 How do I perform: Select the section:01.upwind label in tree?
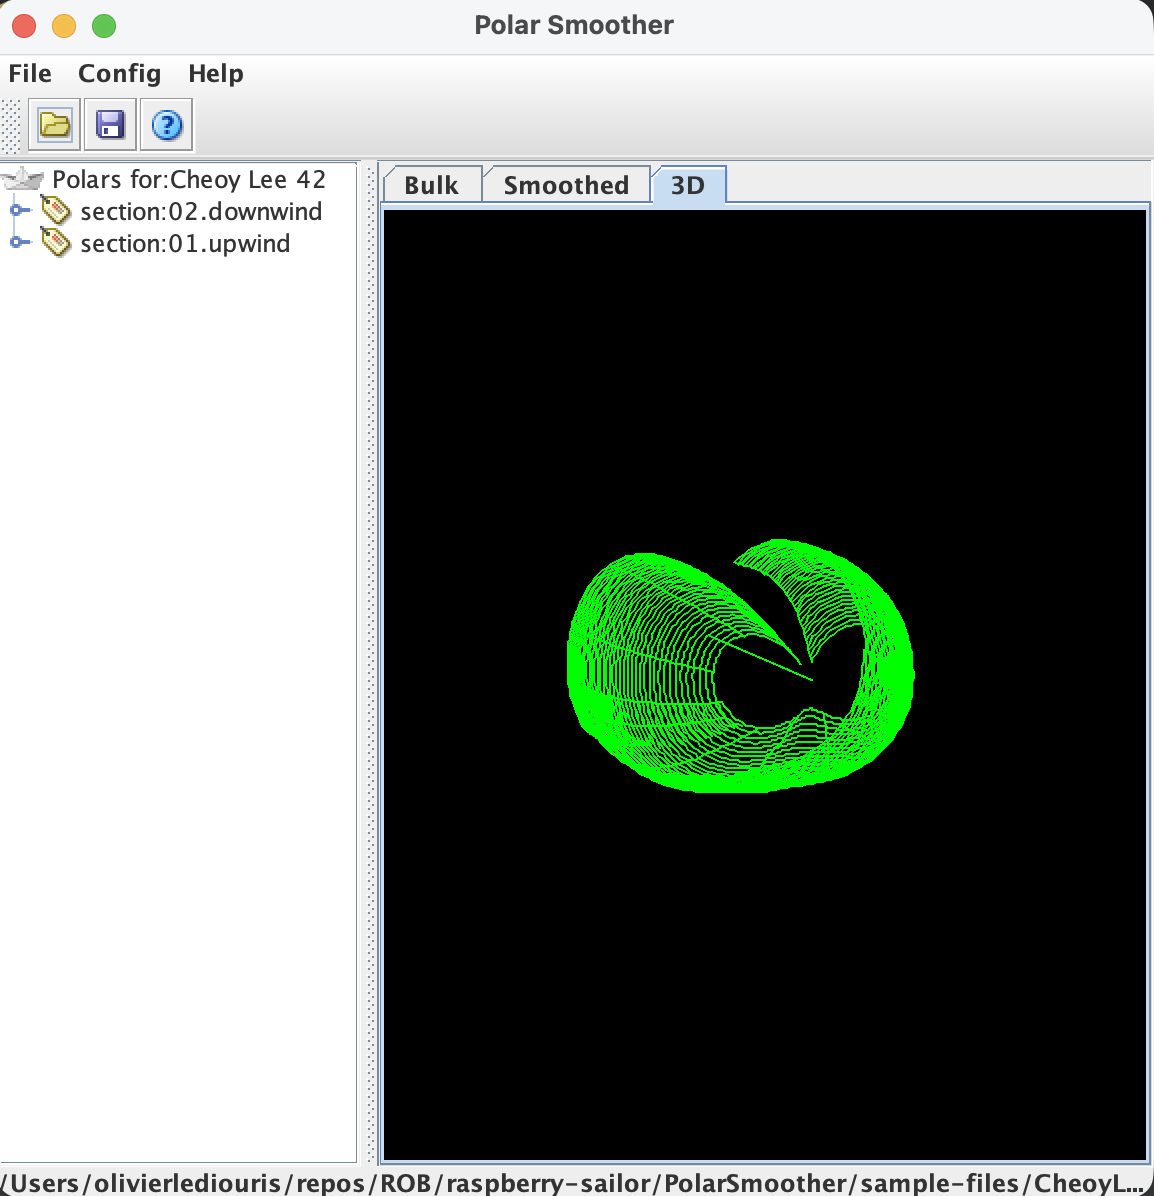[x=185, y=243]
